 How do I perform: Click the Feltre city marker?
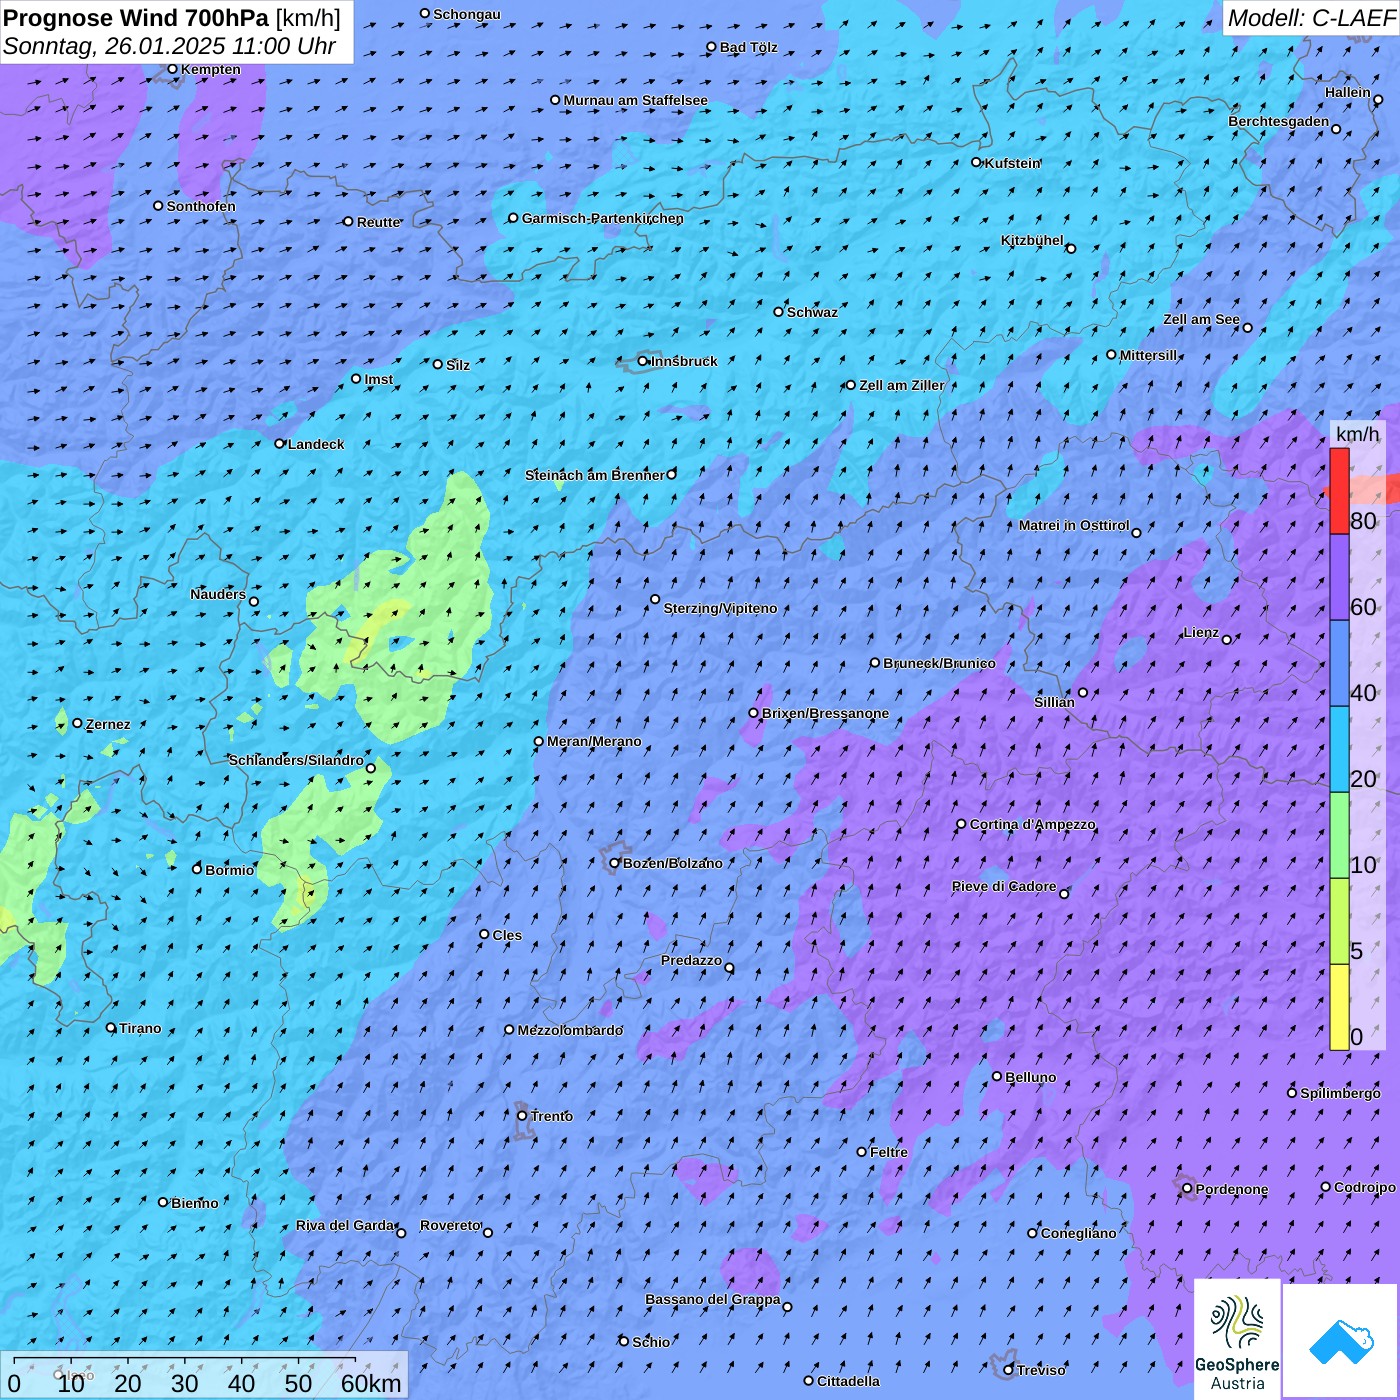coord(862,1152)
